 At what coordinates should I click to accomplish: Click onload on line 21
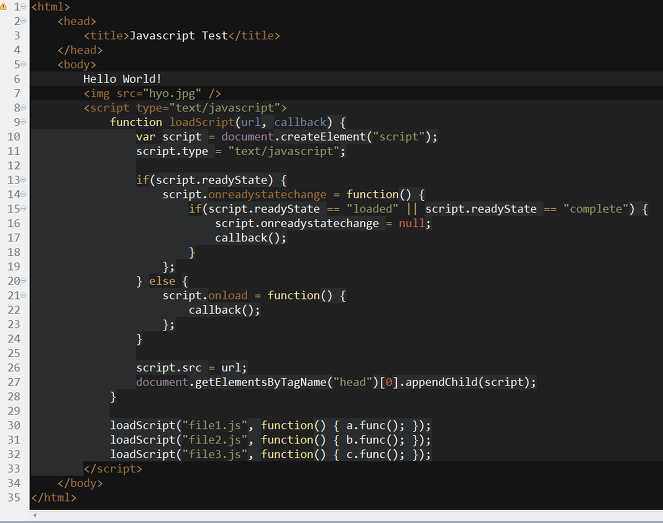[x=228, y=296]
